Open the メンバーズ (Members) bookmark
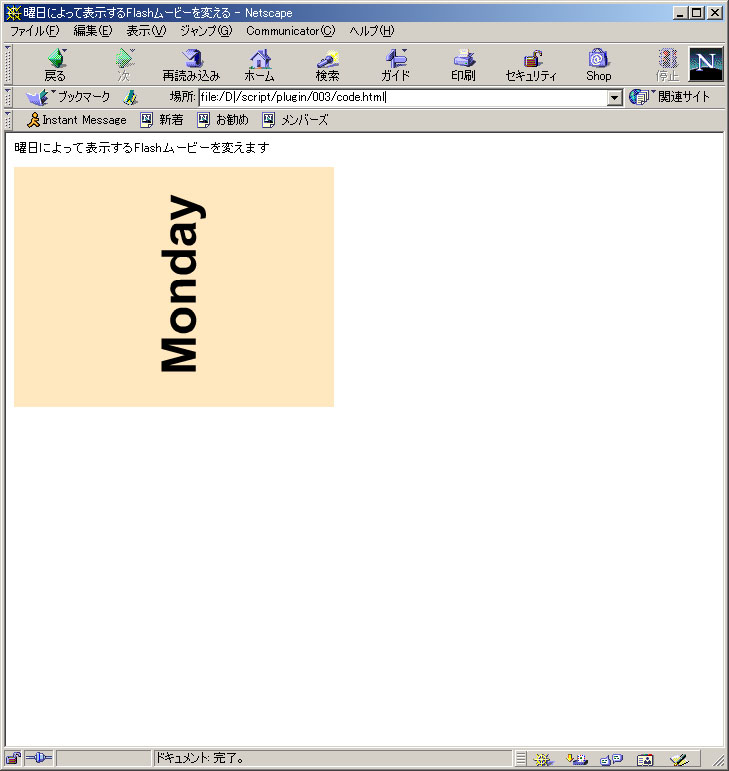Viewport: 729px width, 771px height. click(x=295, y=119)
